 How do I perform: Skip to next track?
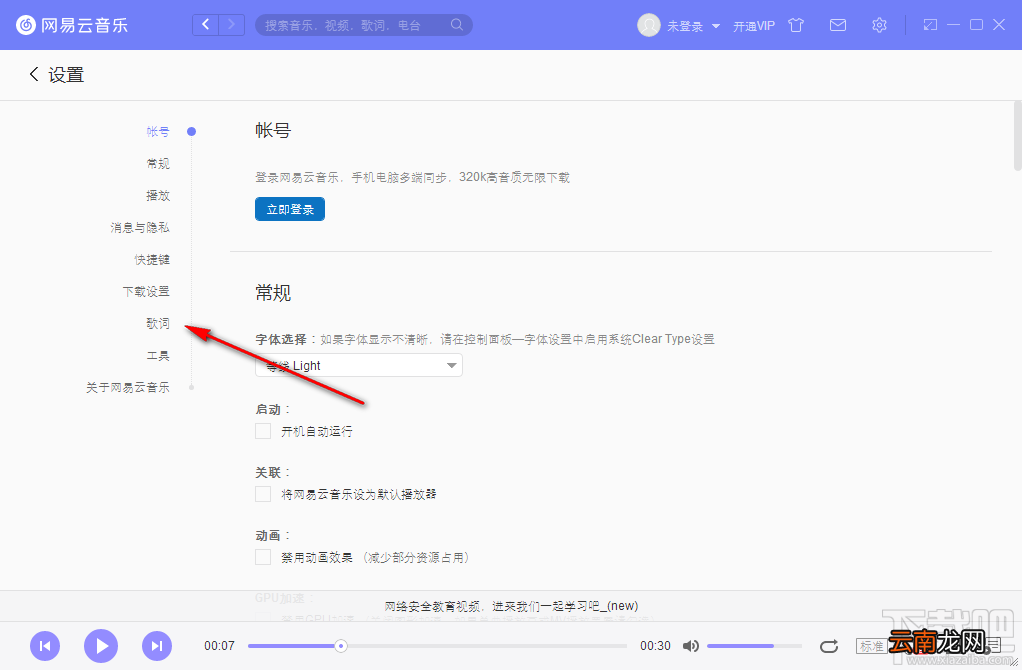point(157,646)
